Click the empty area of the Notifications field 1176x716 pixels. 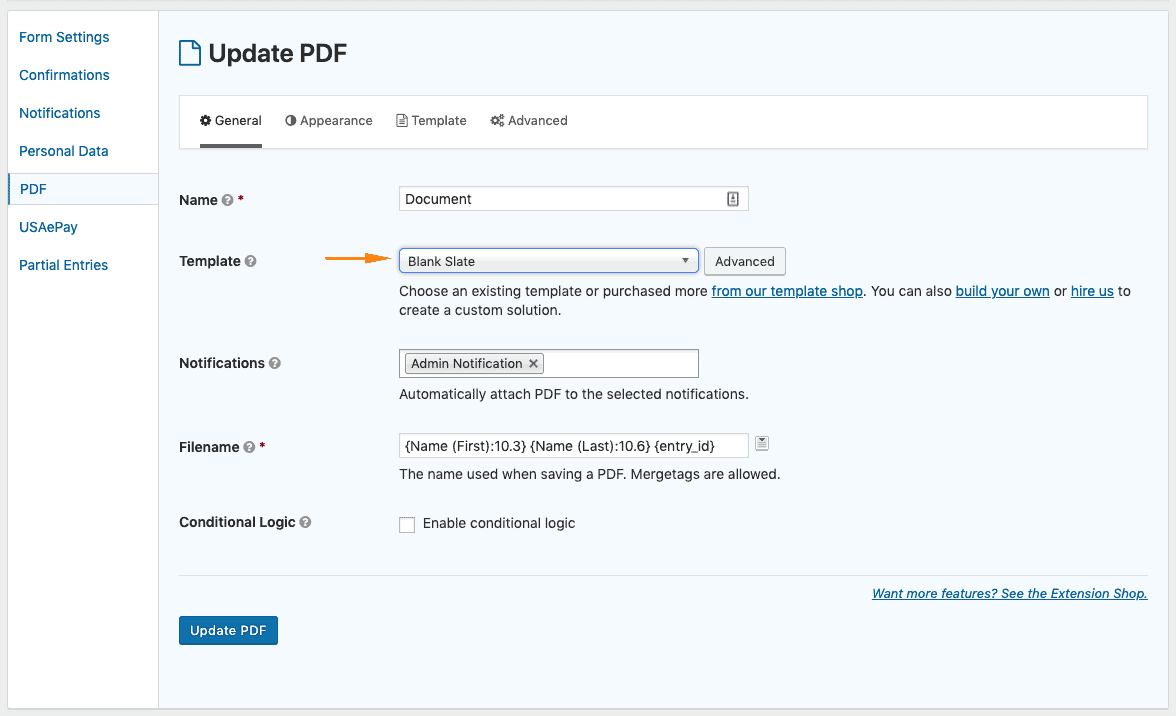coord(621,364)
